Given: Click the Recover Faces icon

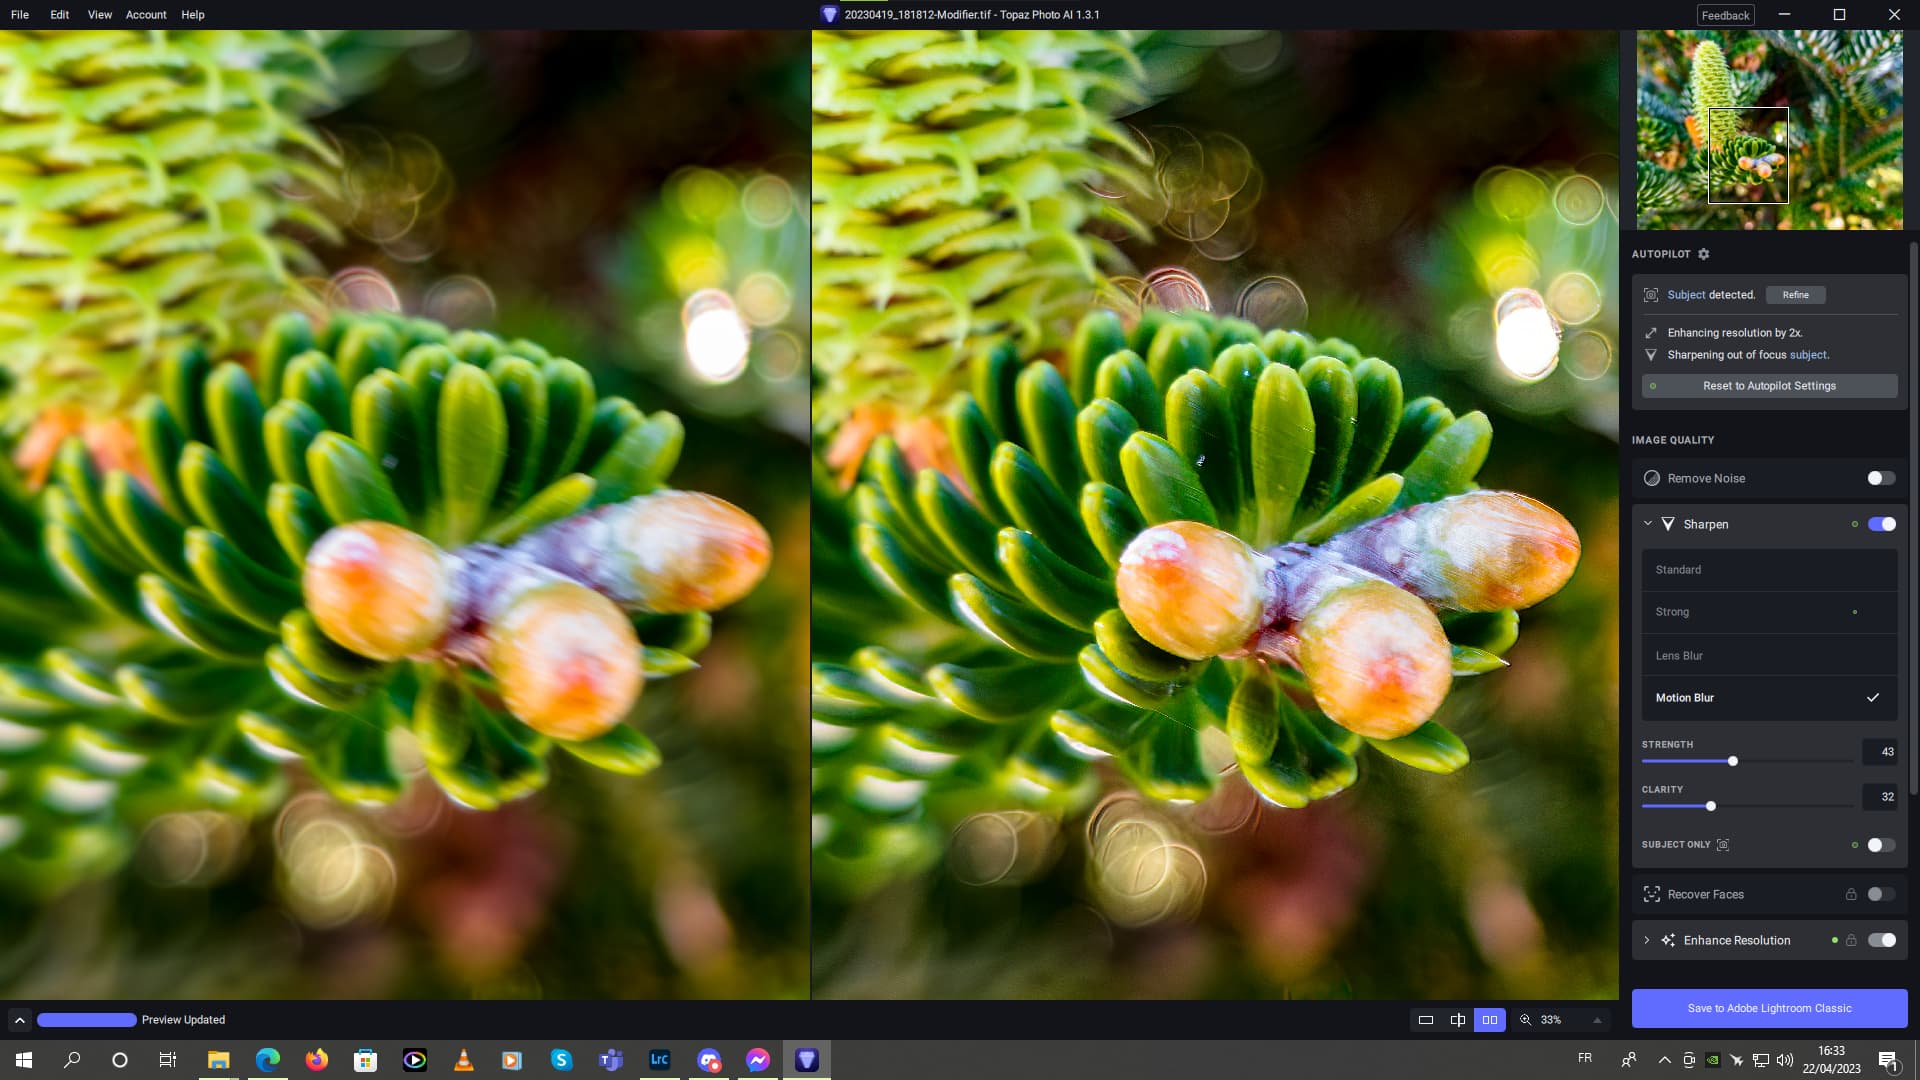Looking at the screenshot, I should [x=1651, y=894].
